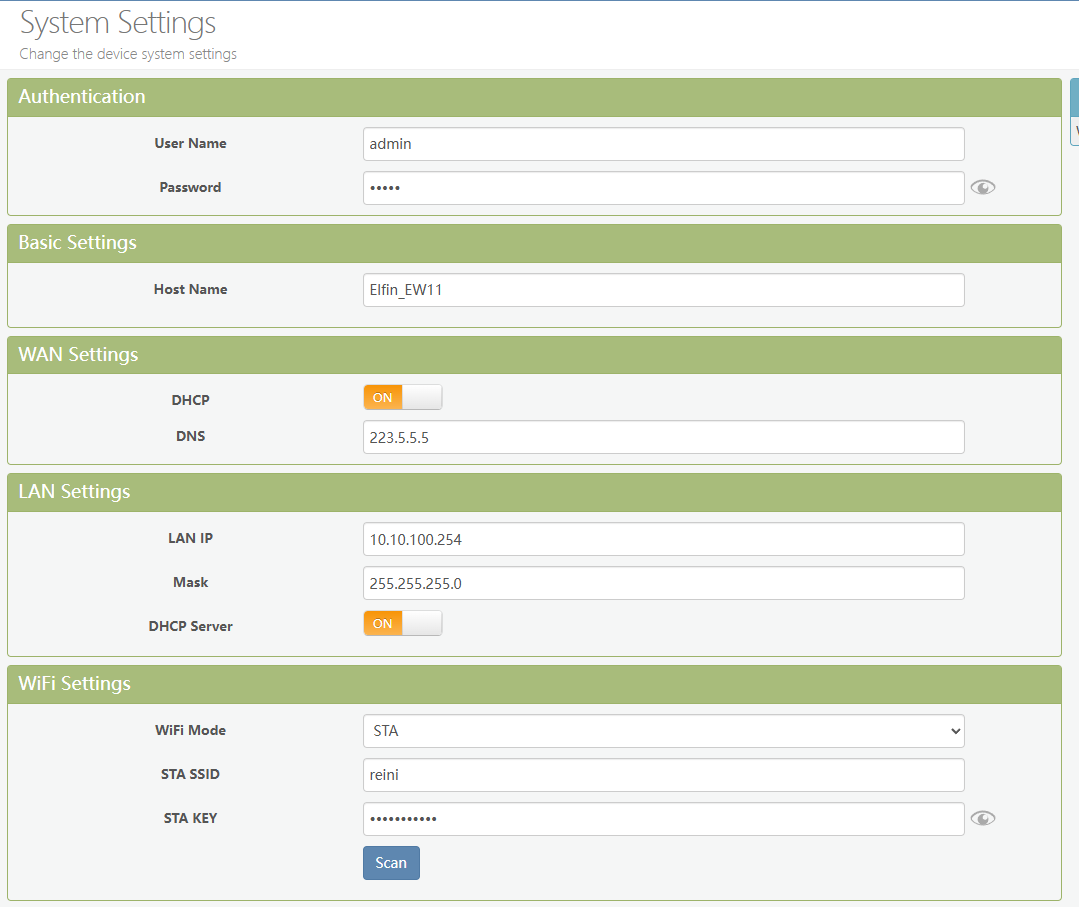Image resolution: width=1079 pixels, height=907 pixels.
Task: Click into the Host Name field
Action: [x=663, y=290]
